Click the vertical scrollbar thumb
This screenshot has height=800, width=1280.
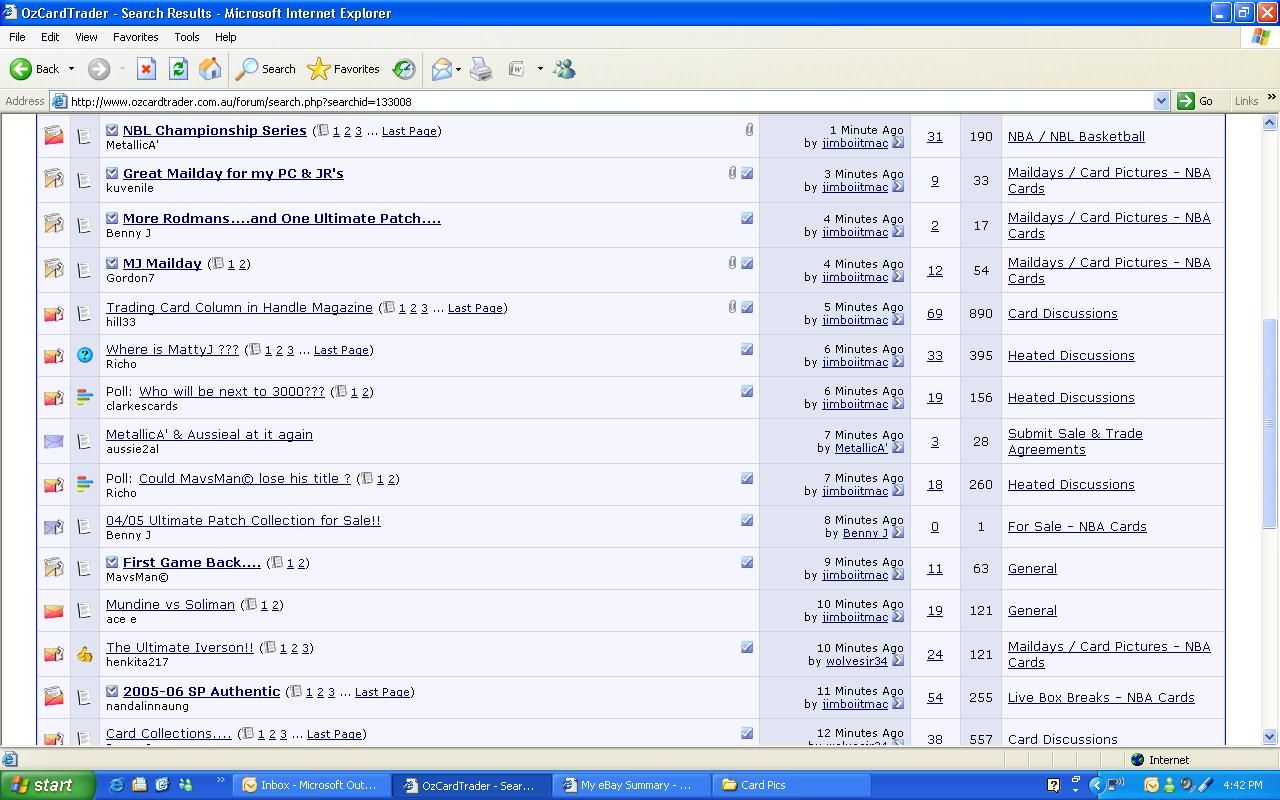[1270, 424]
